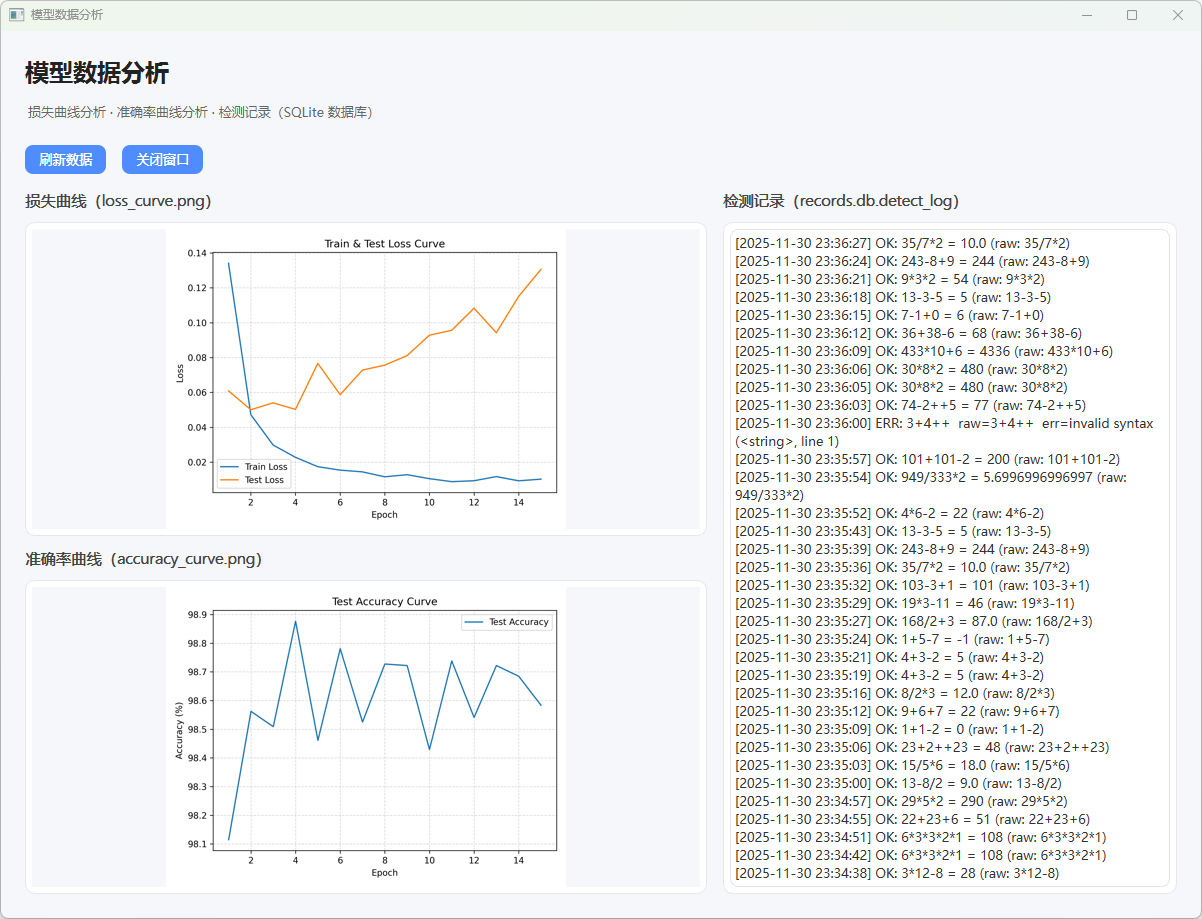Click the 3*12-8 = 28 log record

click(896, 873)
